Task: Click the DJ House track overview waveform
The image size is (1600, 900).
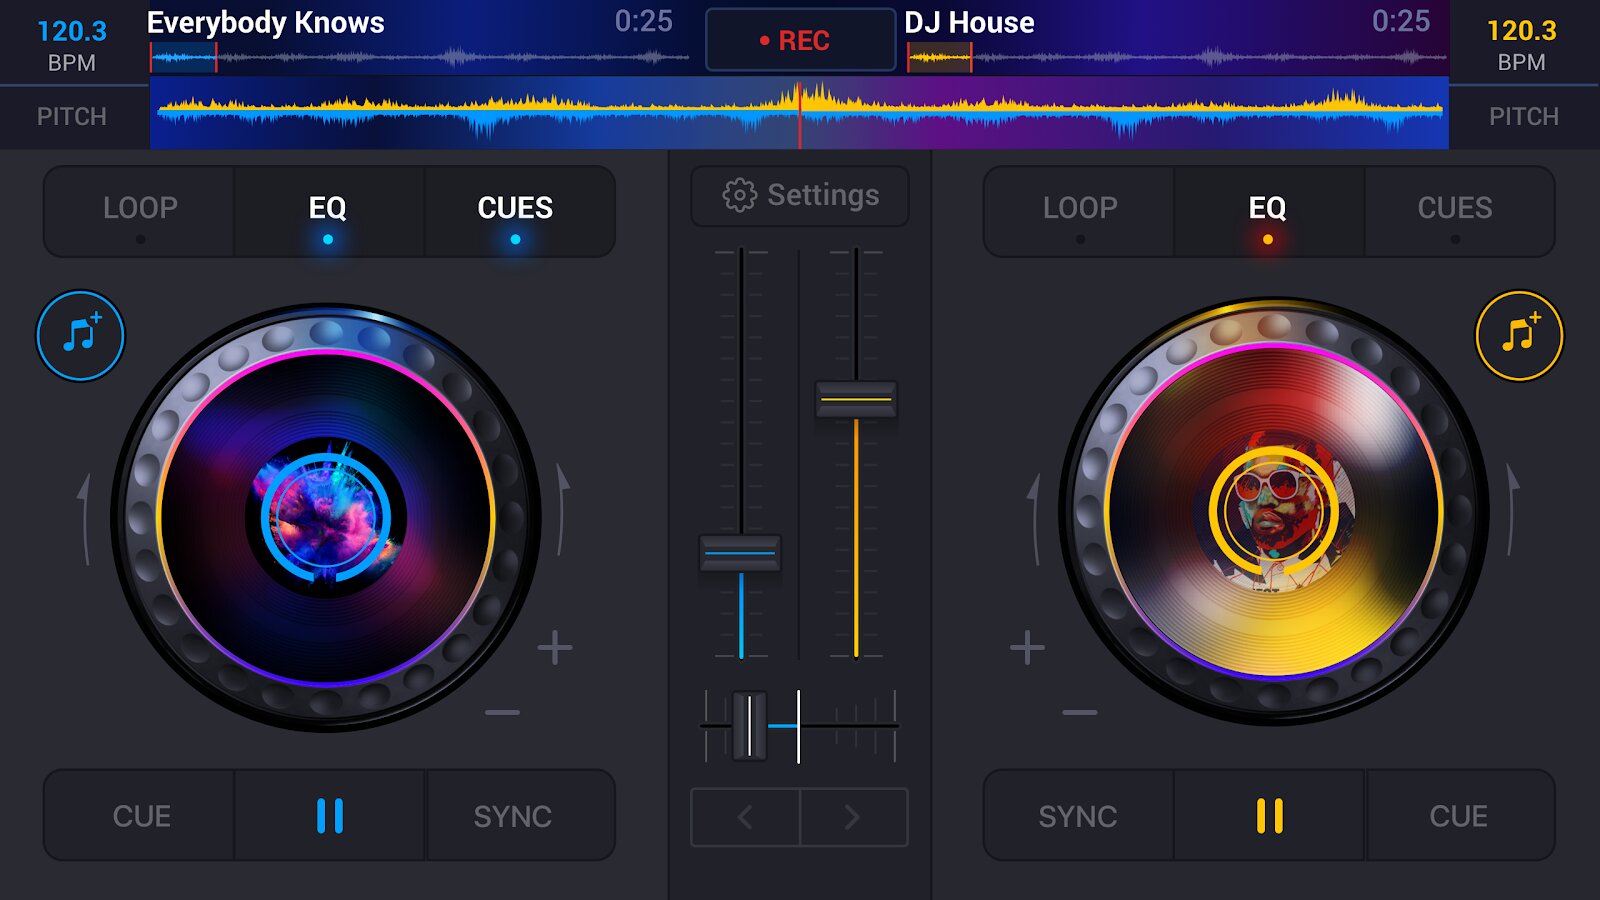Action: (x=1177, y=58)
